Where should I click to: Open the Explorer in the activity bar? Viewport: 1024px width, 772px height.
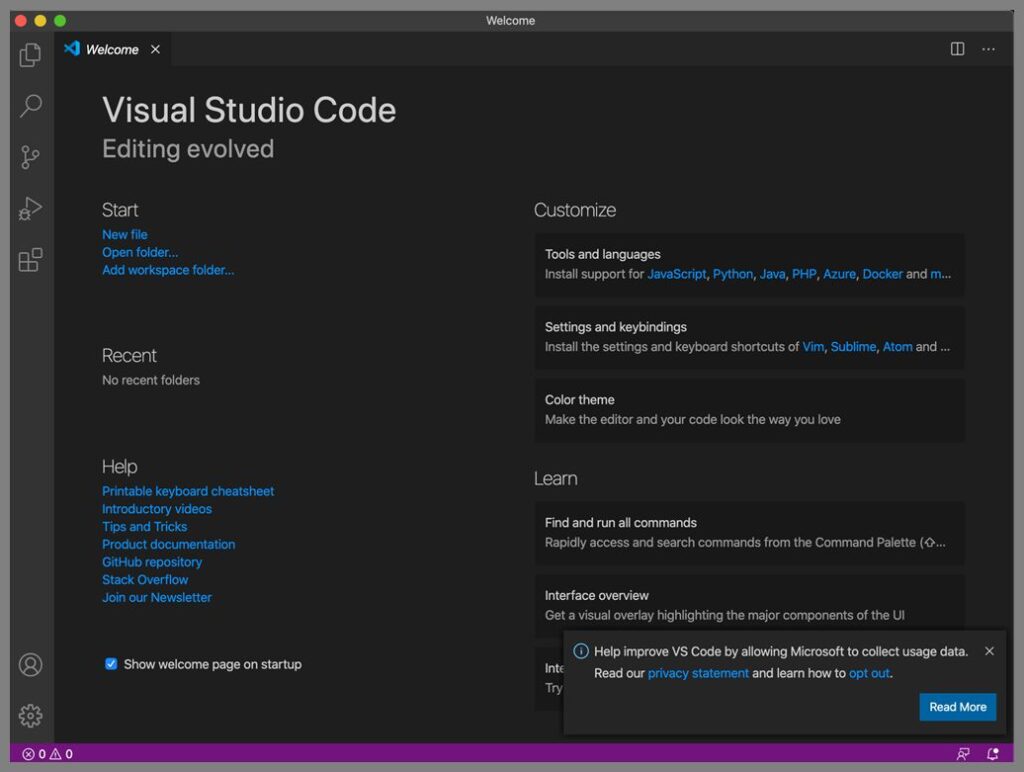point(30,55)
